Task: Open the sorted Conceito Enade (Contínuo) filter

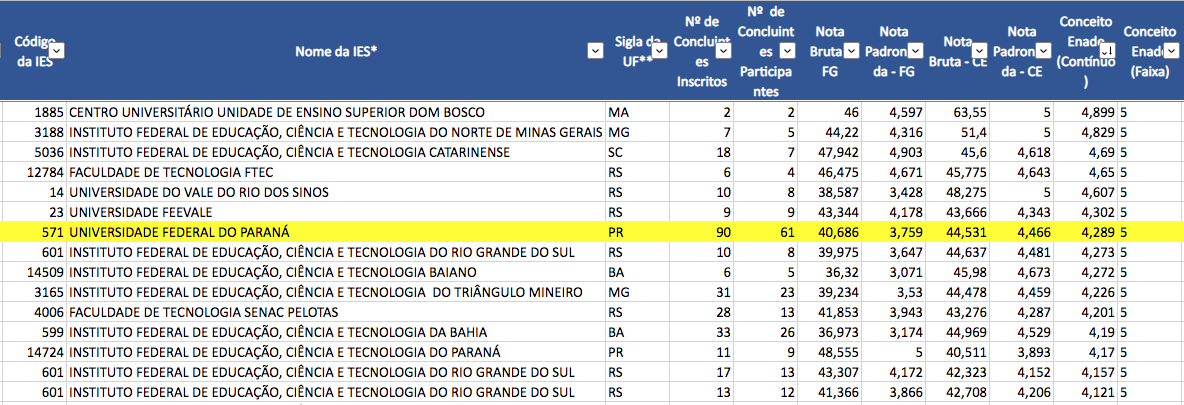Action: point(1107,50)
